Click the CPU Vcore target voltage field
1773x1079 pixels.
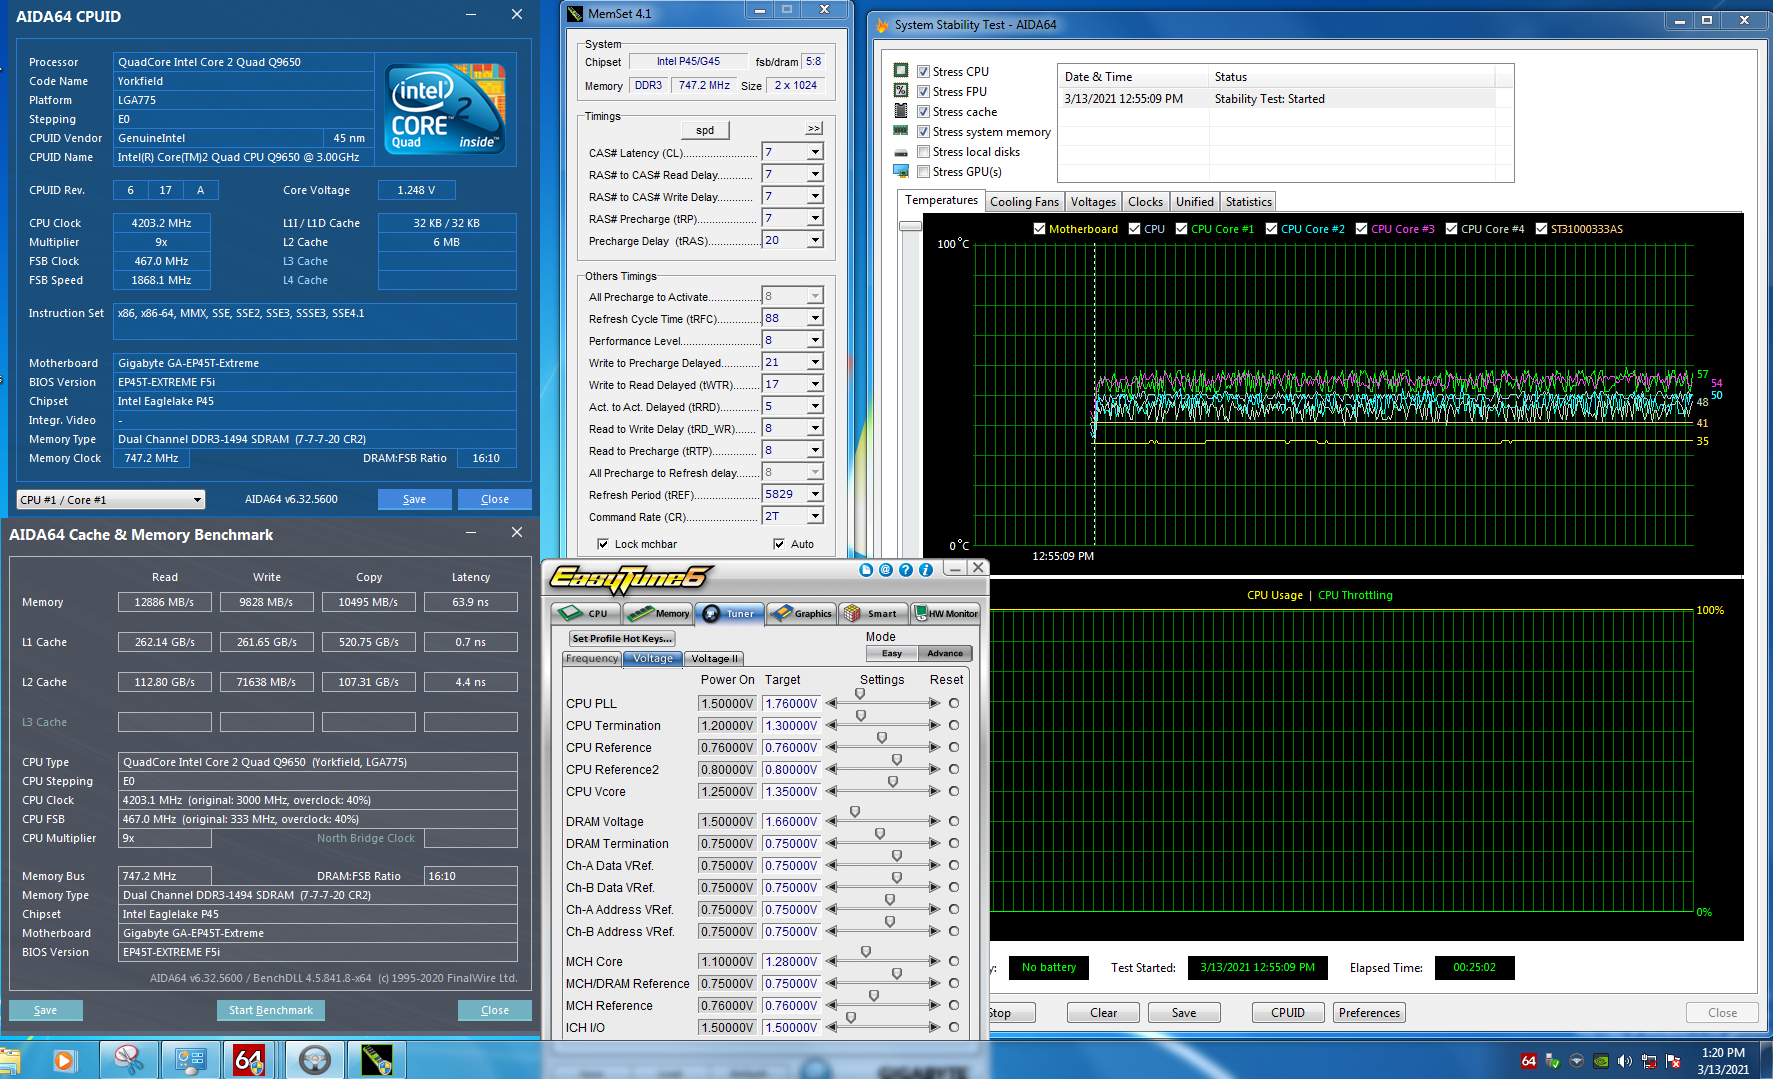click(x=791, y=791)
